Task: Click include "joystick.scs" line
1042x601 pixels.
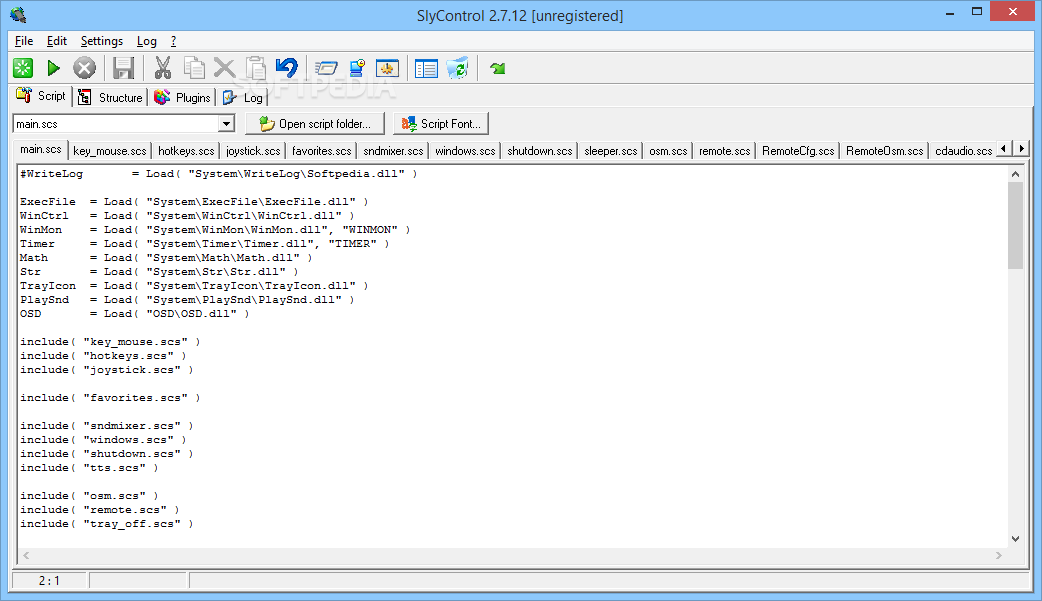Action: (x=107, y=370)
